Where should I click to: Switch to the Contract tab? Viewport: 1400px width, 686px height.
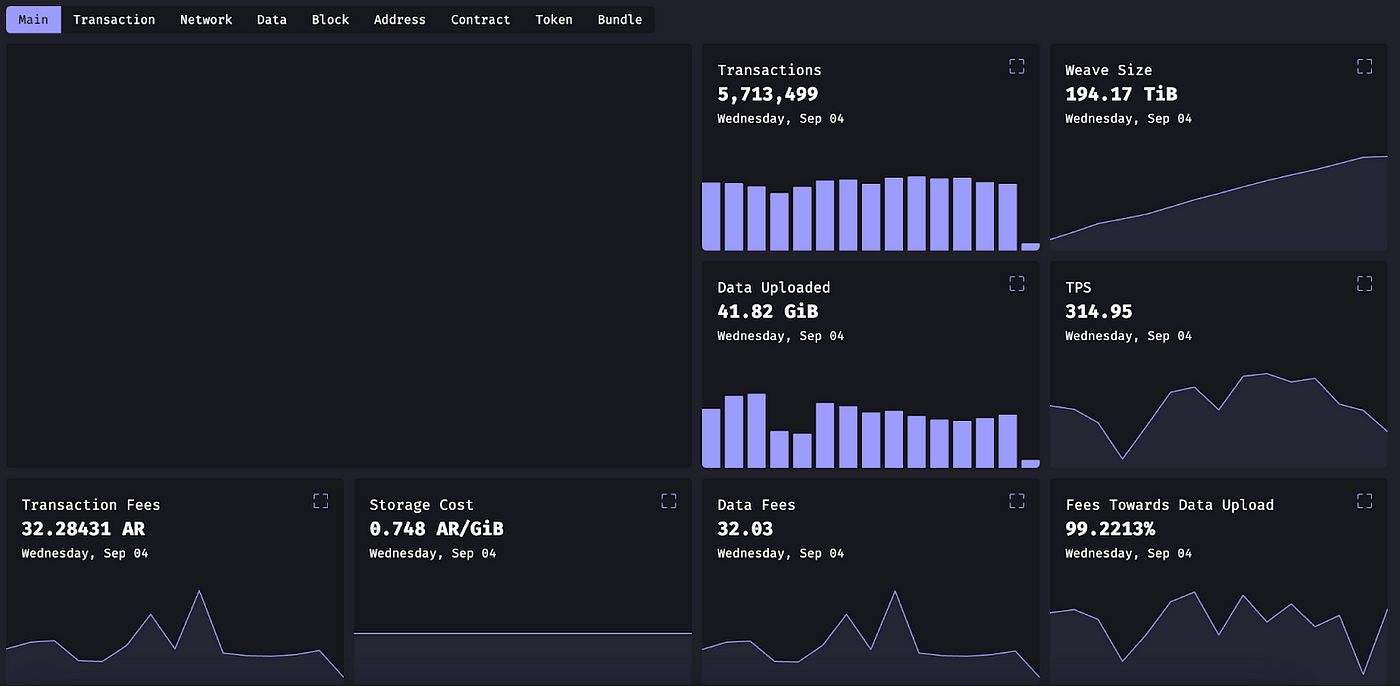[x=480, y=20]
